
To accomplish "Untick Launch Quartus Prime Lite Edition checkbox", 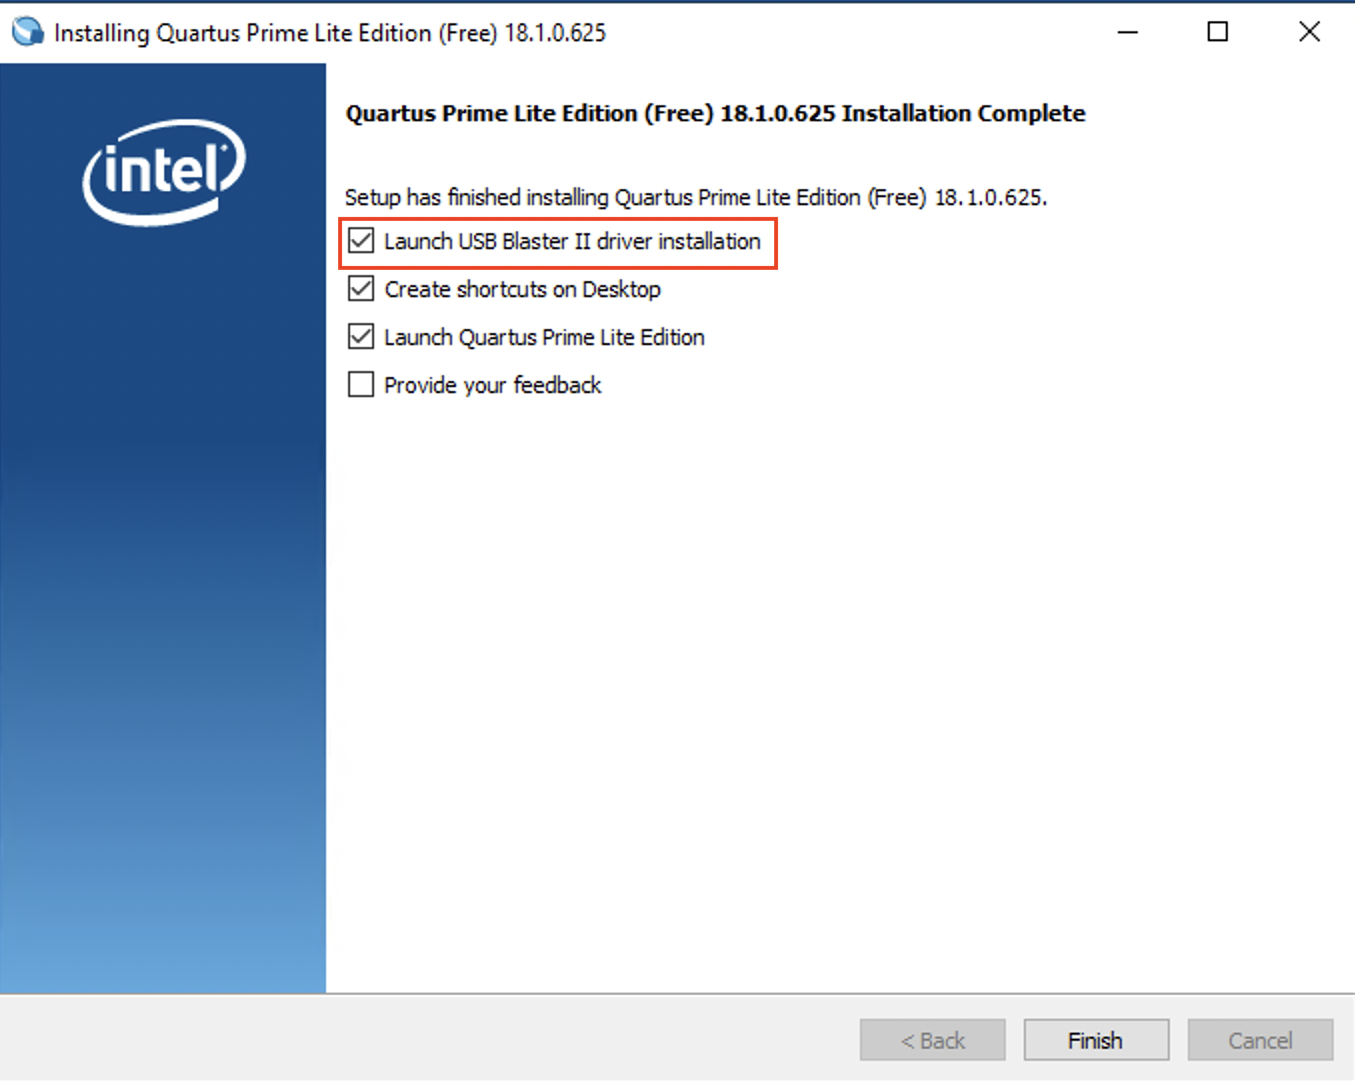I will [361, 337].
